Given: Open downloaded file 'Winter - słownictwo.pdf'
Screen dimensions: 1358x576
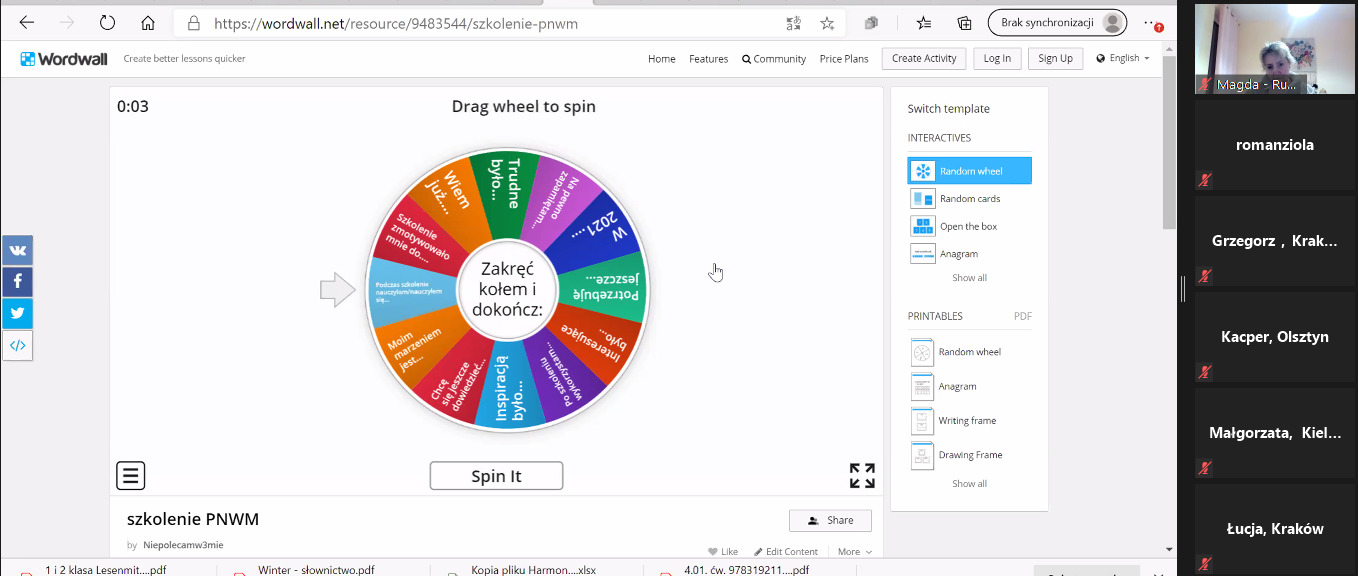Looking at the screenshot, I should tap(316, 570).
